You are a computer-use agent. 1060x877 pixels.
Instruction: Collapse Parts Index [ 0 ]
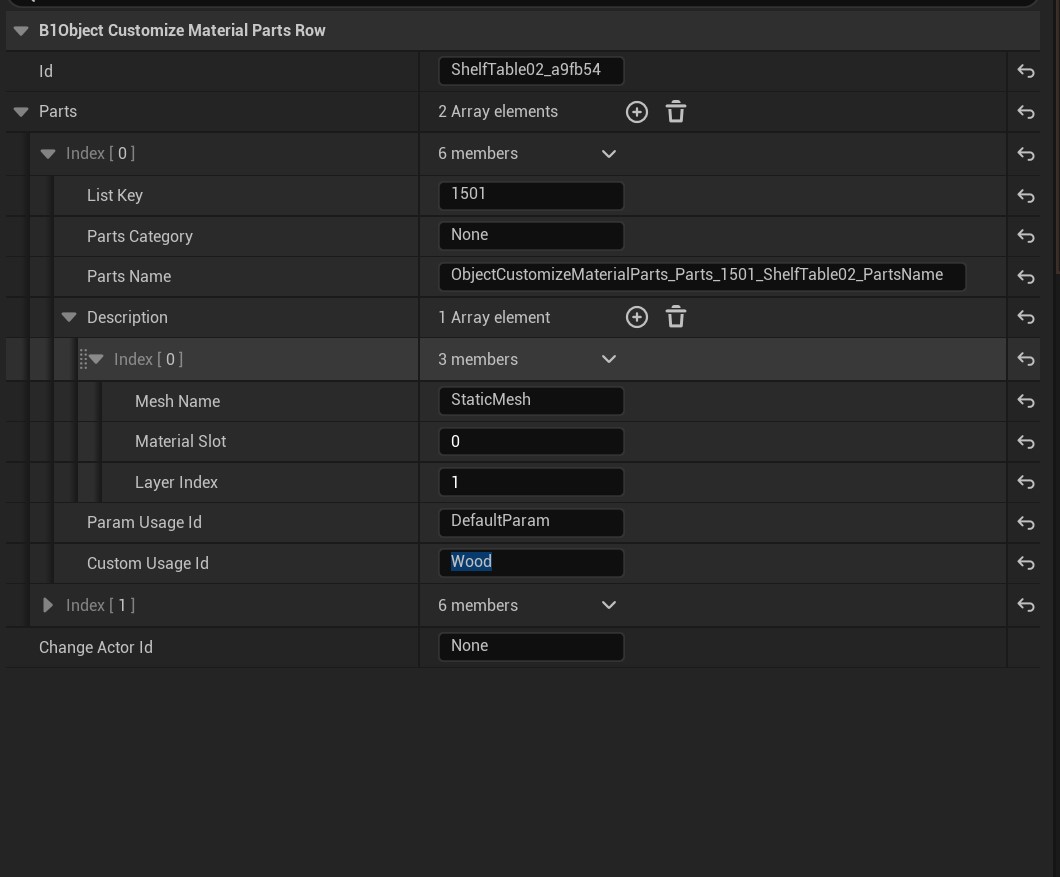tap(48, 154)
